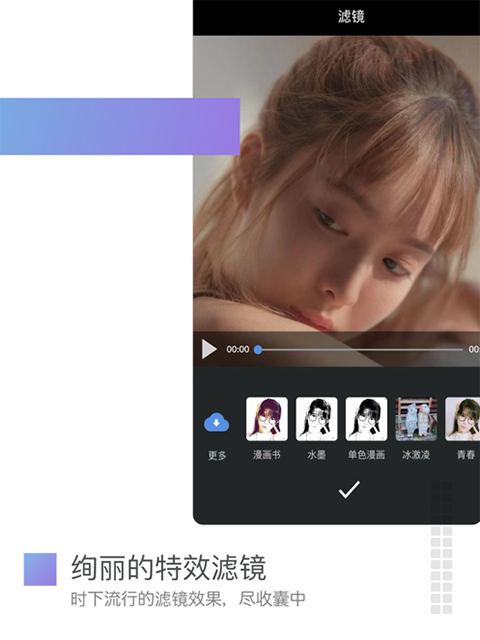The height and width of the screenshot is (640, 480).
Task: Click the 绚丽的特效滤镜 heading
Action: [x=169, y=568]
